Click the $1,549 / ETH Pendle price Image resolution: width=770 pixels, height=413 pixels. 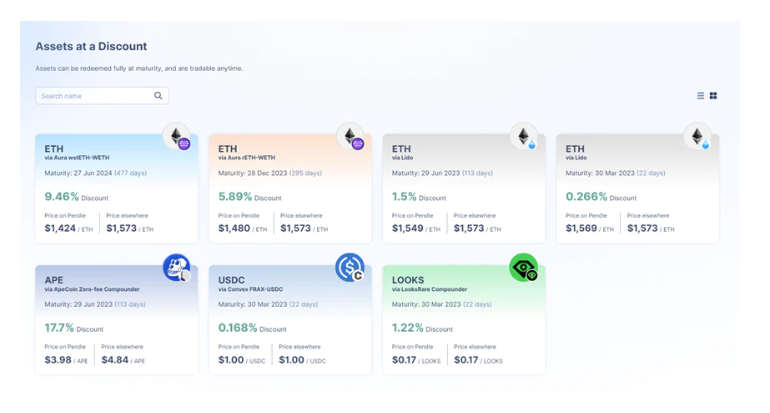pos(416,228)
